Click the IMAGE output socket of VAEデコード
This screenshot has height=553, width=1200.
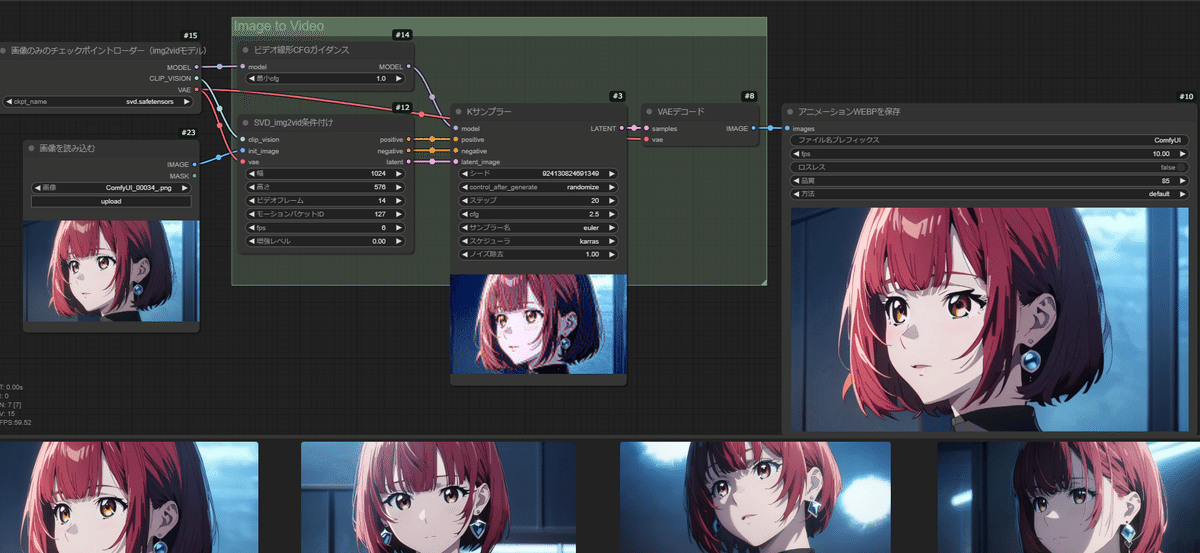click(755, 128)
